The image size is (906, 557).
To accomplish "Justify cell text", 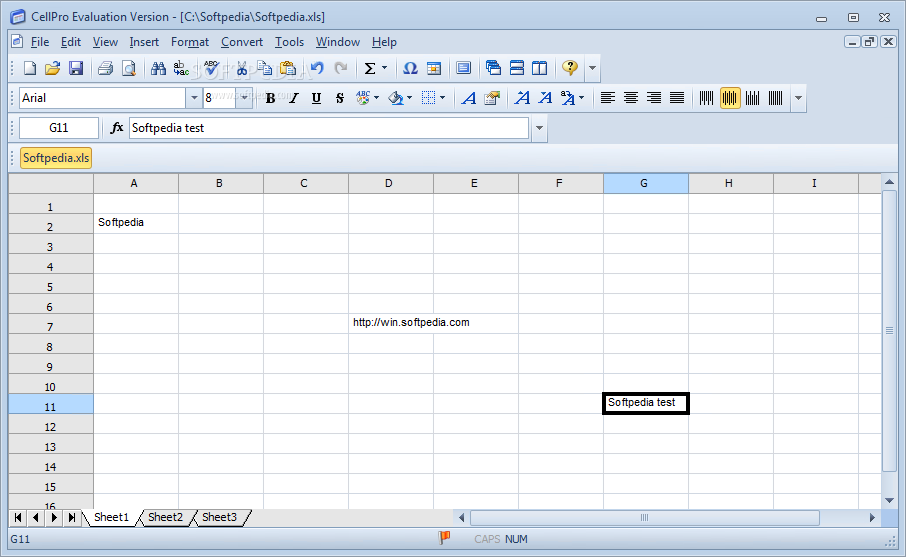I will (677, 98).
